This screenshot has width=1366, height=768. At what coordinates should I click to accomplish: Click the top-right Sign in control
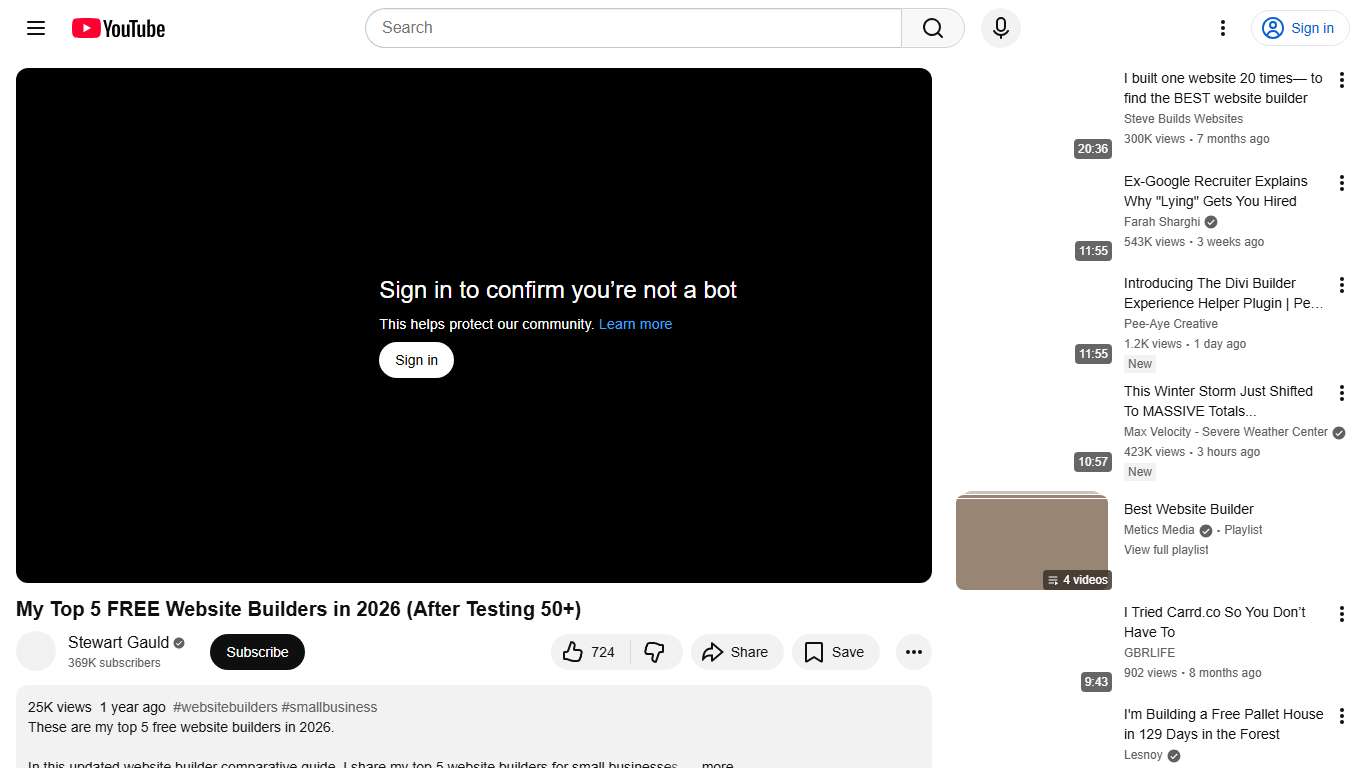1299,28
